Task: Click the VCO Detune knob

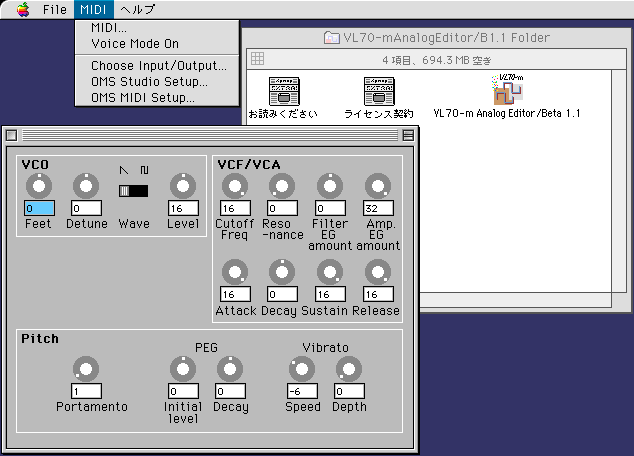Action: [x=86, y=186]
